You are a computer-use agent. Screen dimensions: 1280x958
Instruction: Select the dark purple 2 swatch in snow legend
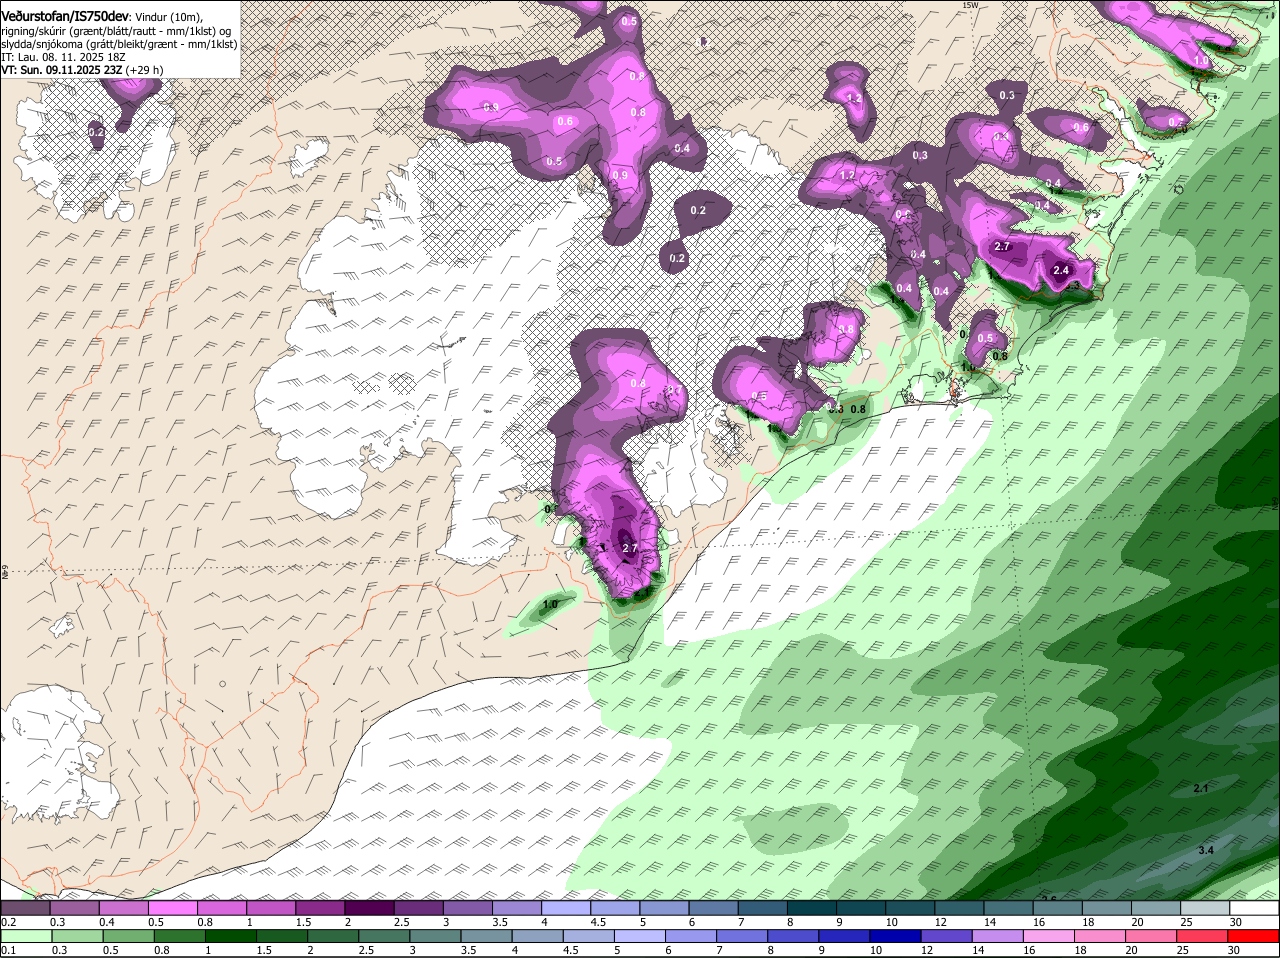(368, 908)
